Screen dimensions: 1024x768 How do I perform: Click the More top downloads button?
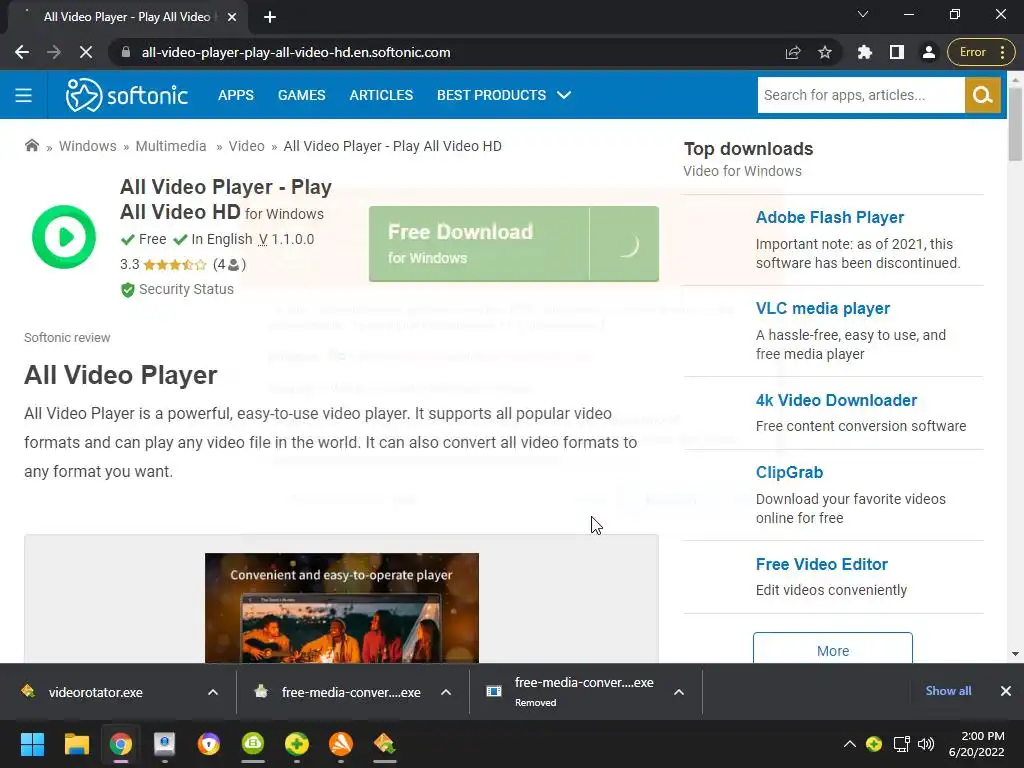(833, 650)
